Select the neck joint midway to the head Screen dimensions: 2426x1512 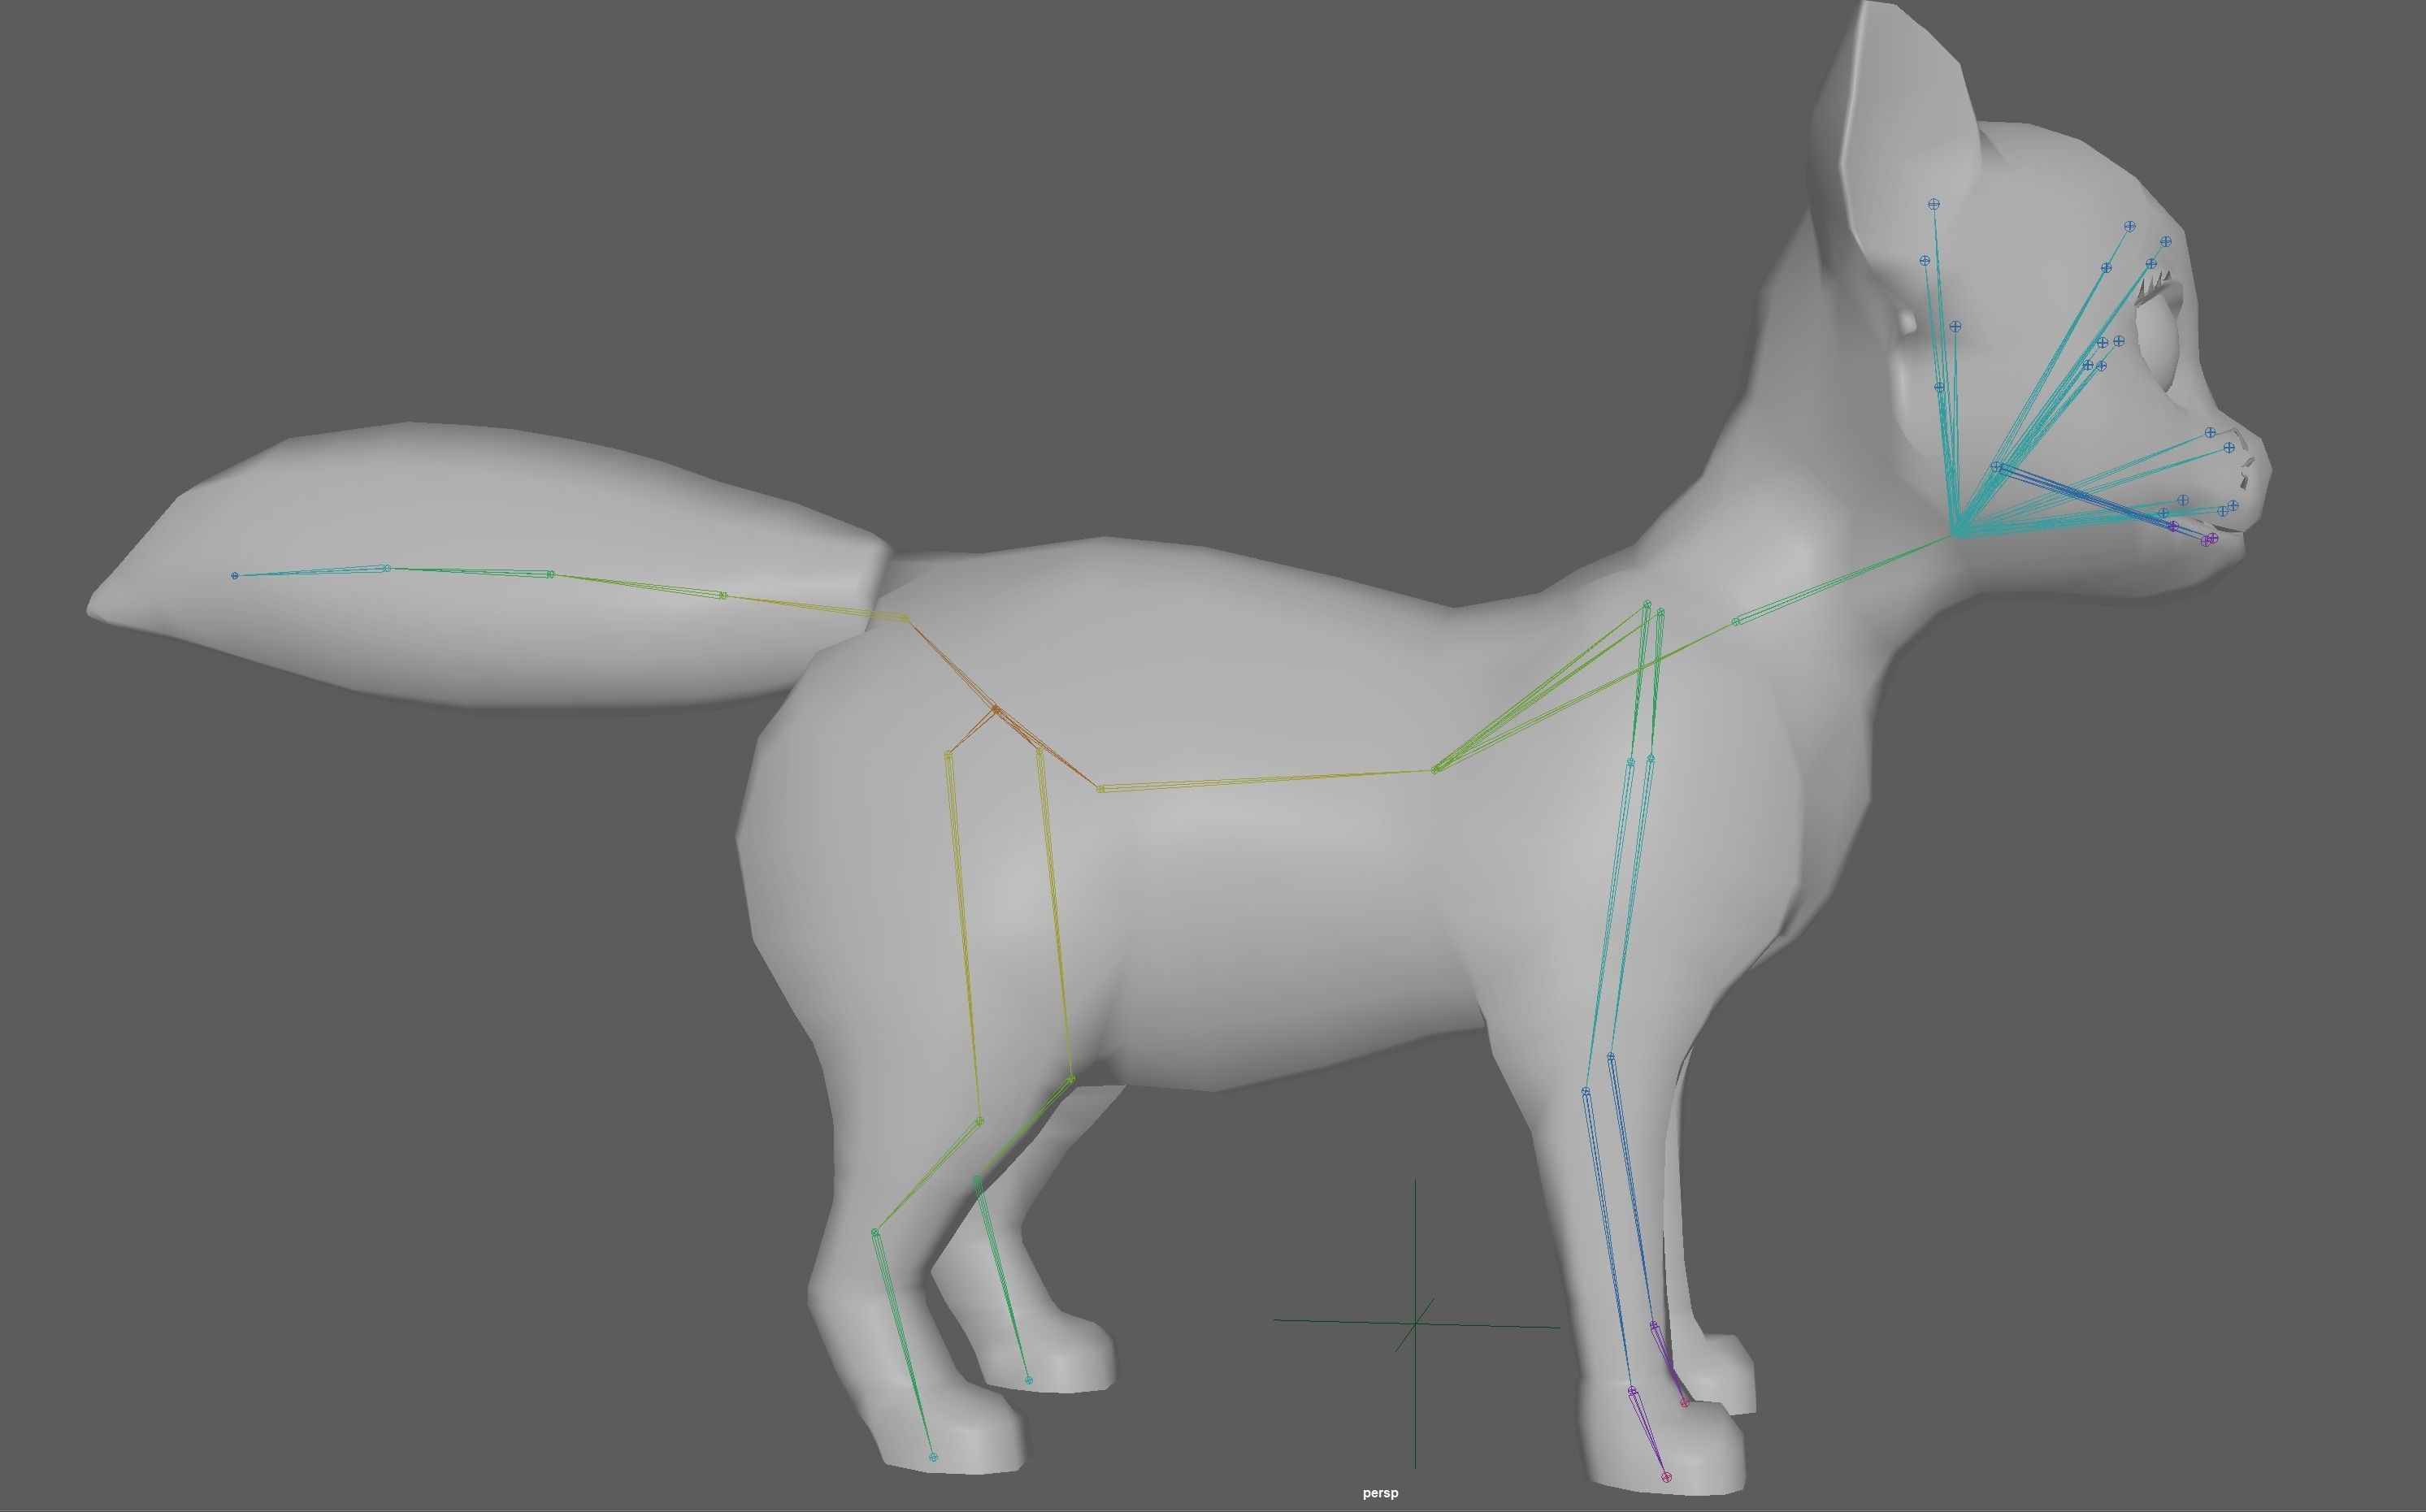point(1736,621)
